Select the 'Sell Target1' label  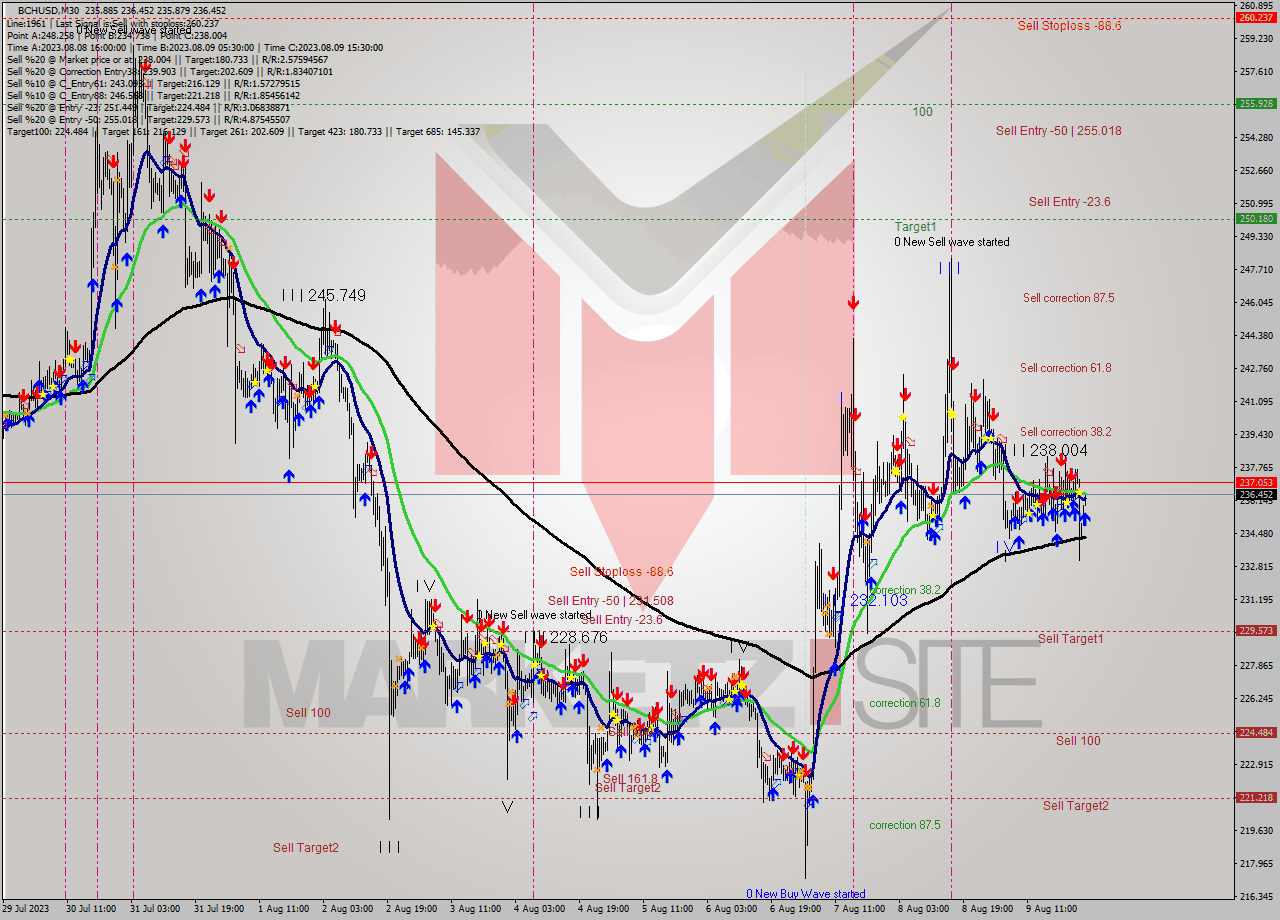[x=1070, y=638]
